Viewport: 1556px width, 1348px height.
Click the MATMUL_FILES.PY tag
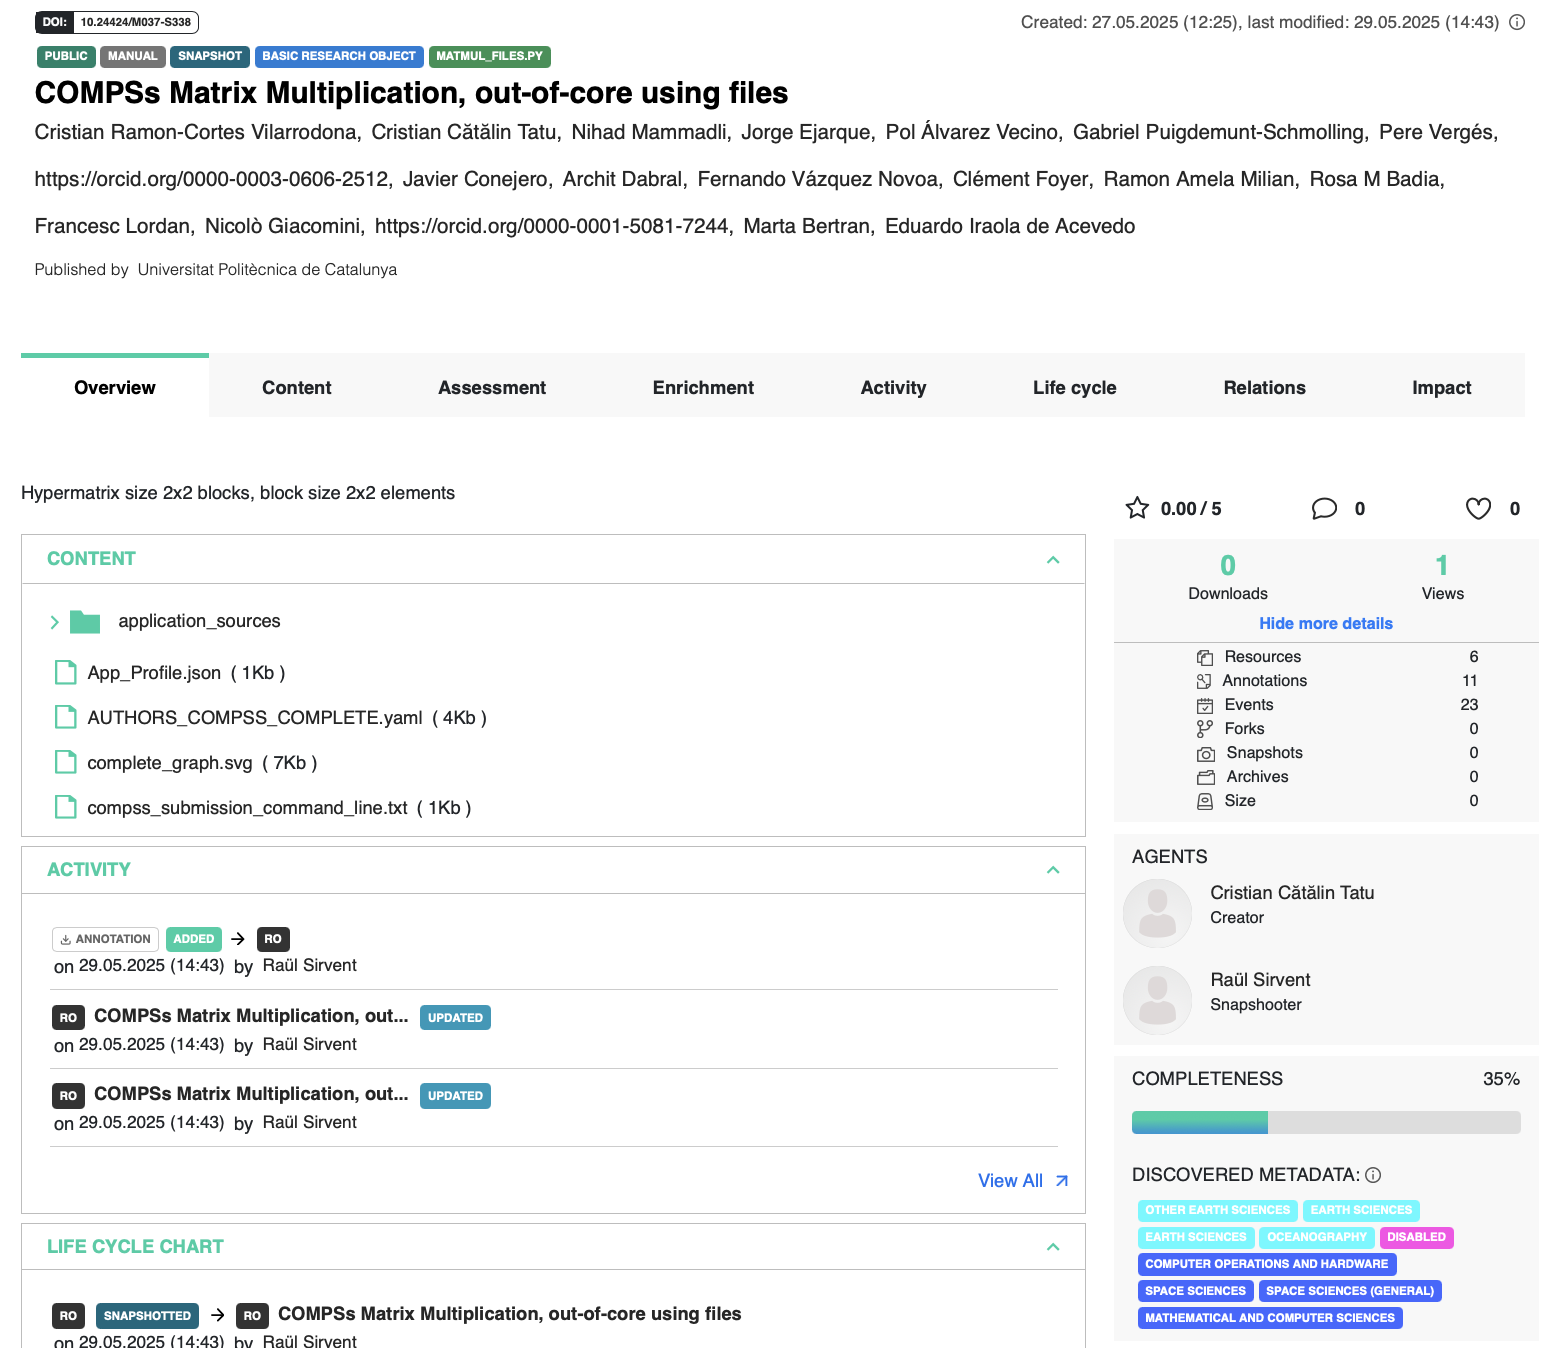tap(490, 56)
